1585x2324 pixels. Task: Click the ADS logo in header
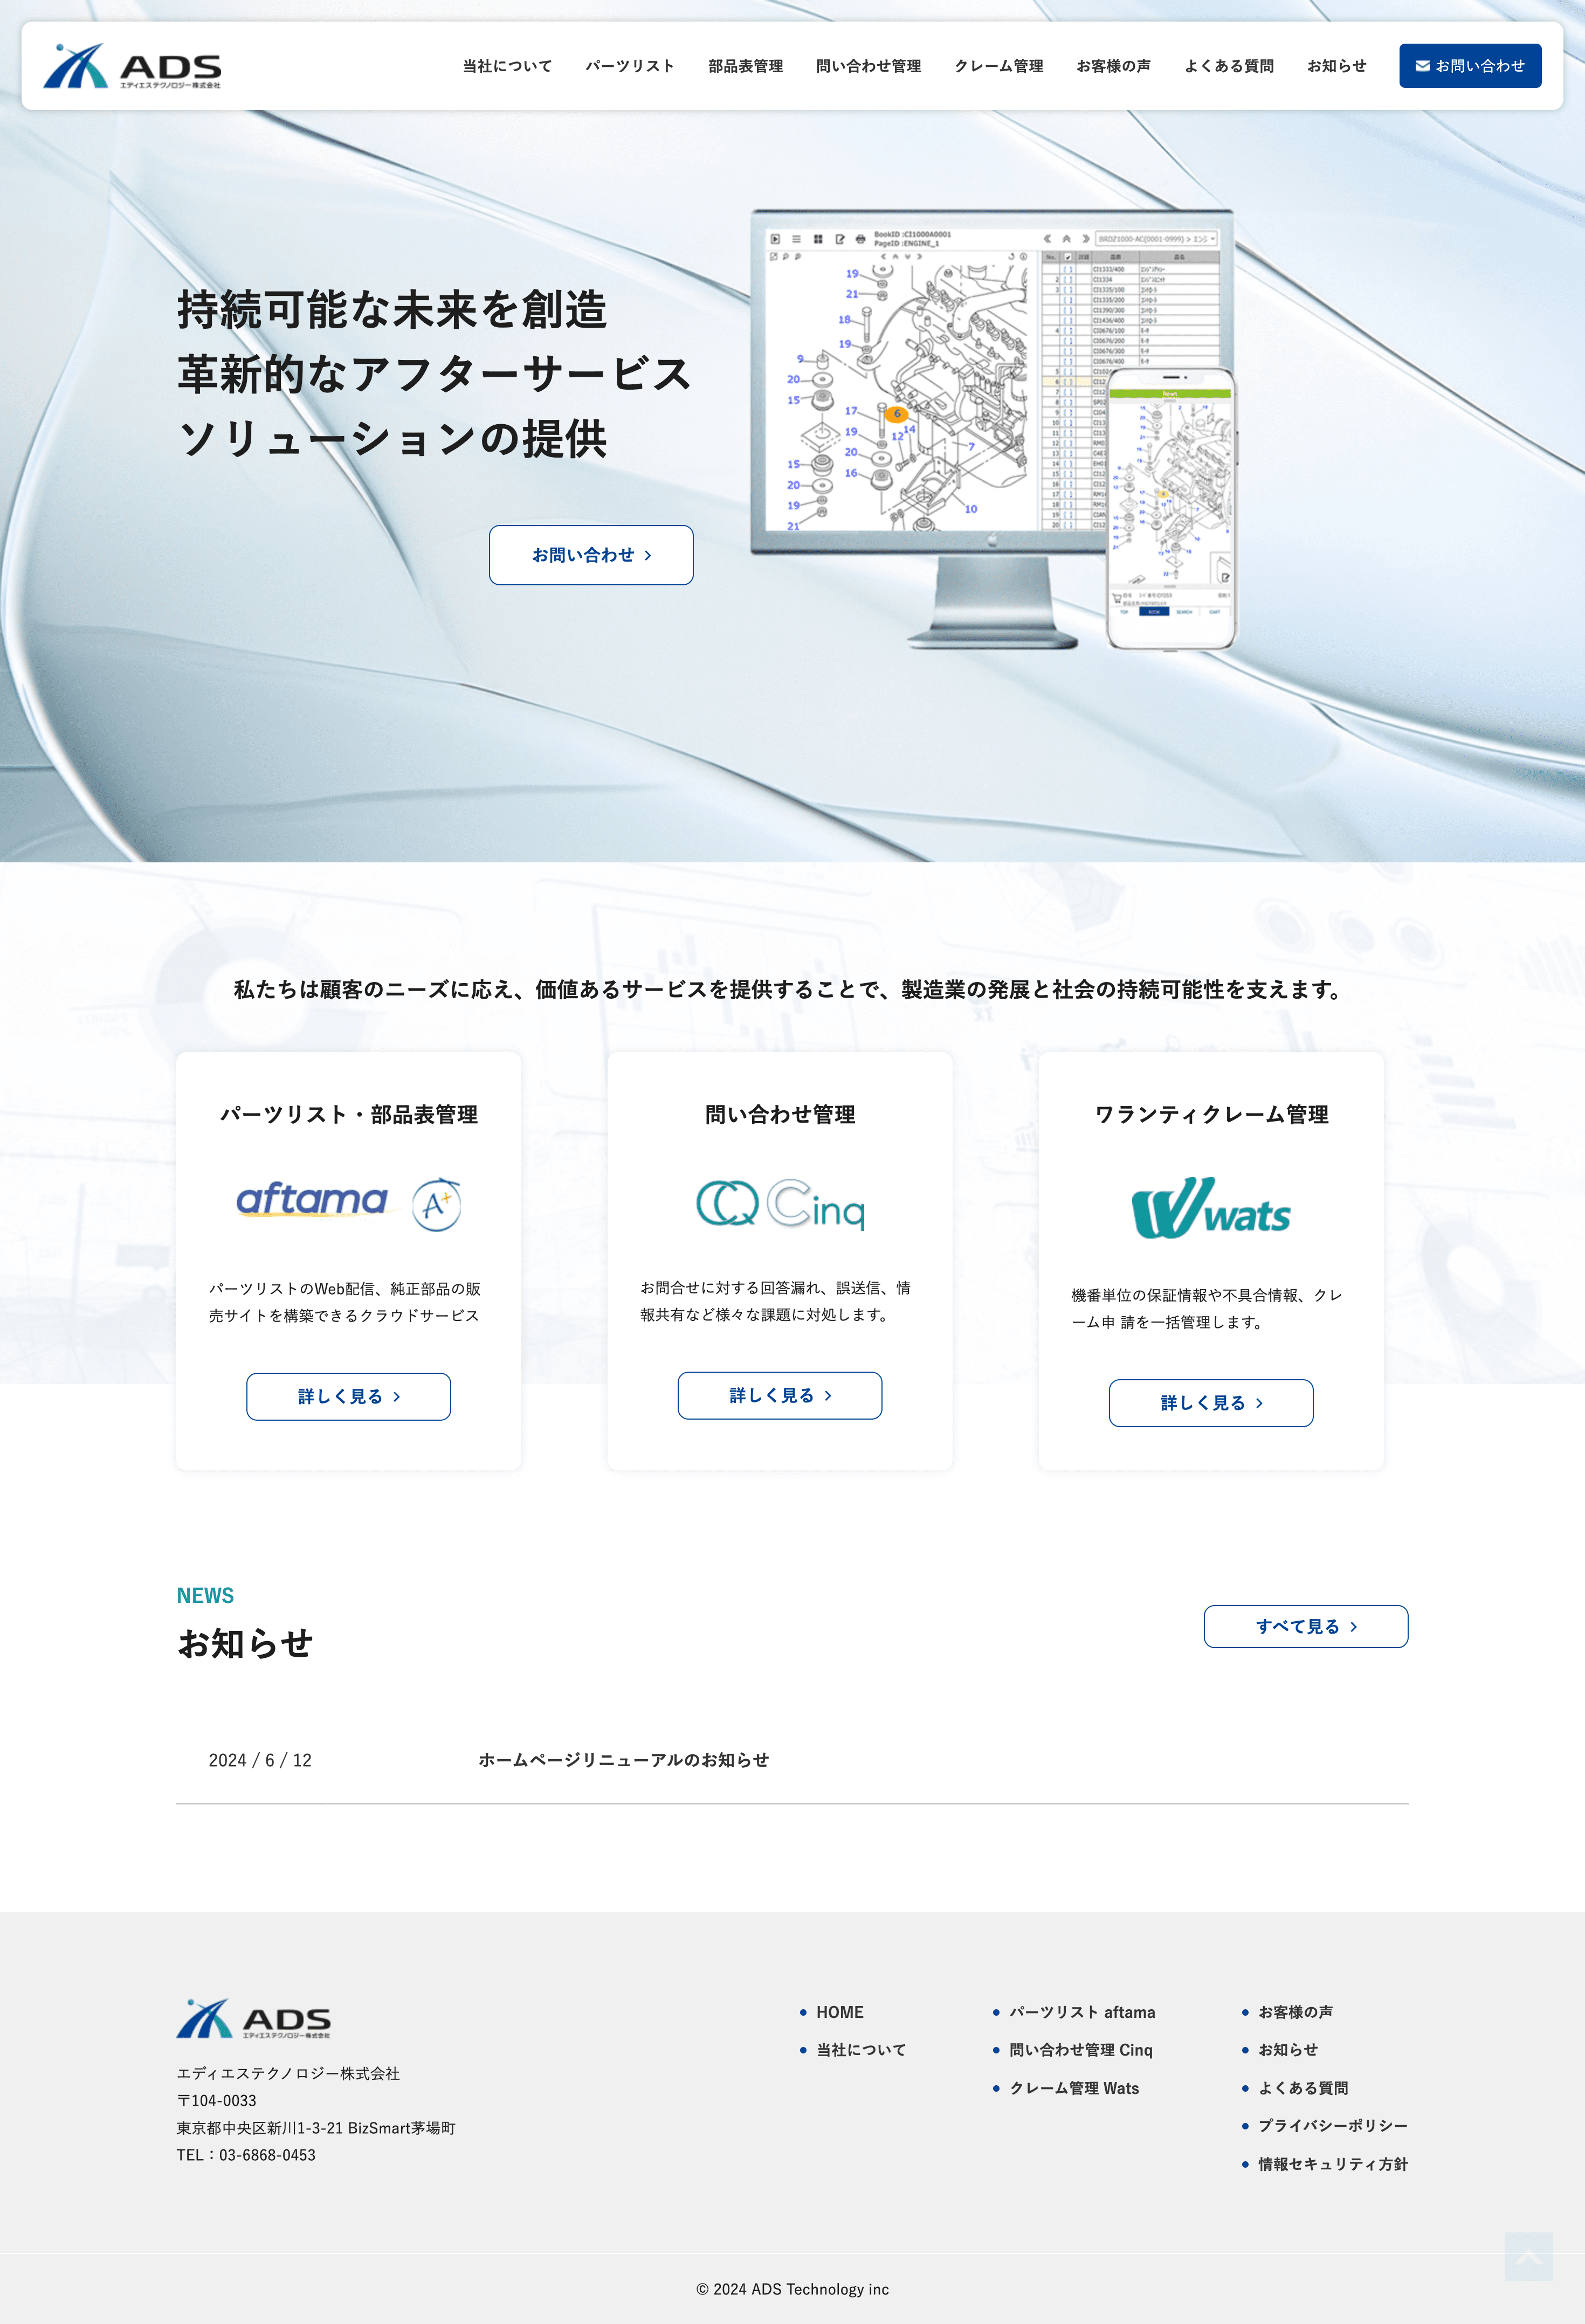(x=132, y=66)
